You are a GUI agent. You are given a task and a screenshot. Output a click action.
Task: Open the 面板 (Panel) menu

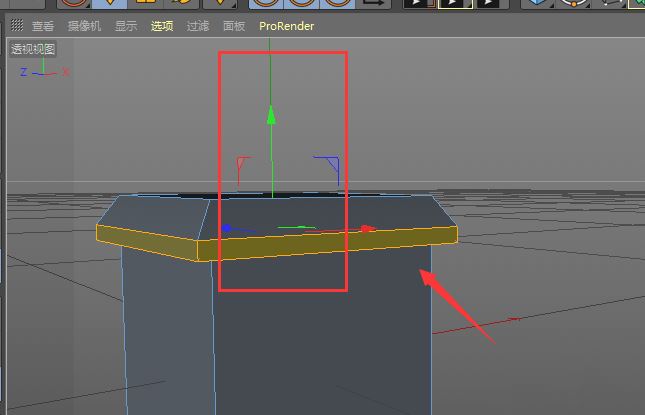click(234, 26)
